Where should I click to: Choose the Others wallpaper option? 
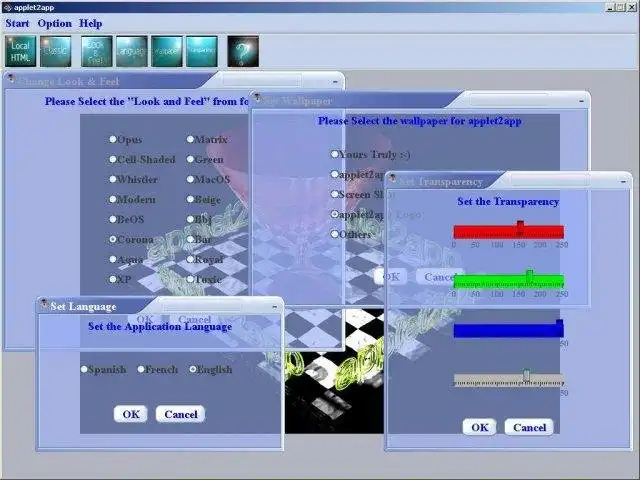coord(351,235)
